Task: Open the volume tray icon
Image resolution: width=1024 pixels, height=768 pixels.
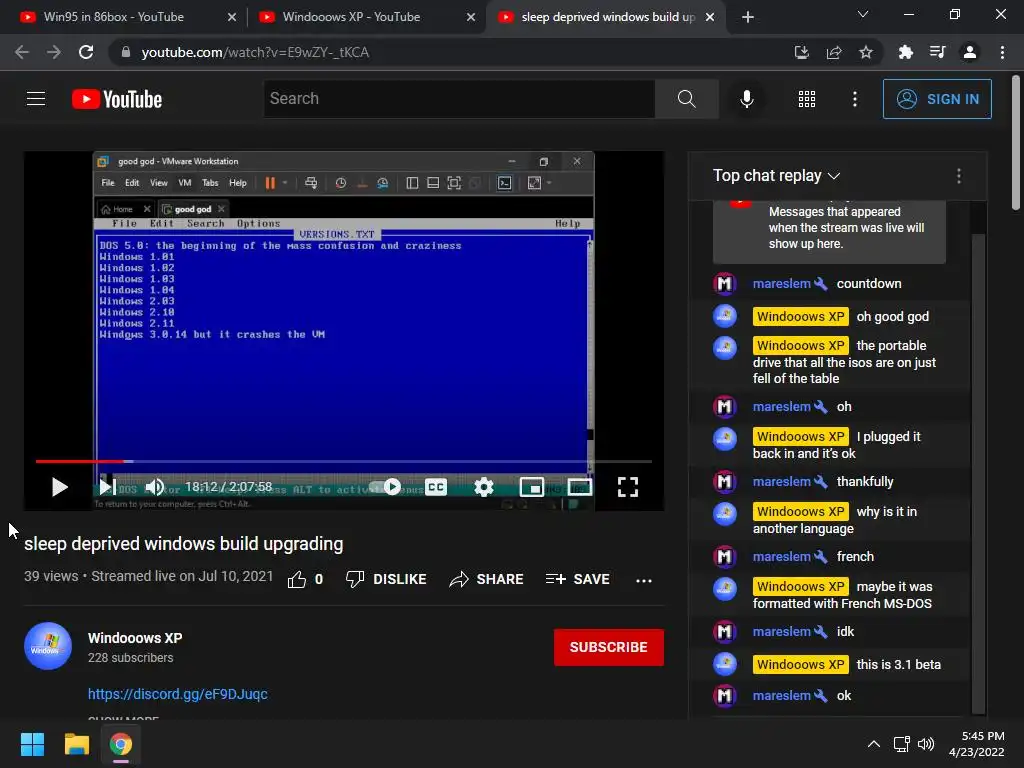Action: click(926, 744)
